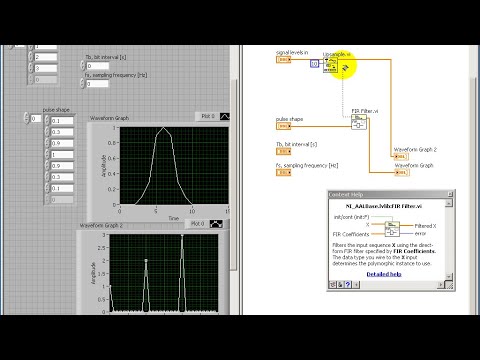Click the Time axis label of Waveform Graph
Viewport: 480px width, 360px height.
pos(174,218)
